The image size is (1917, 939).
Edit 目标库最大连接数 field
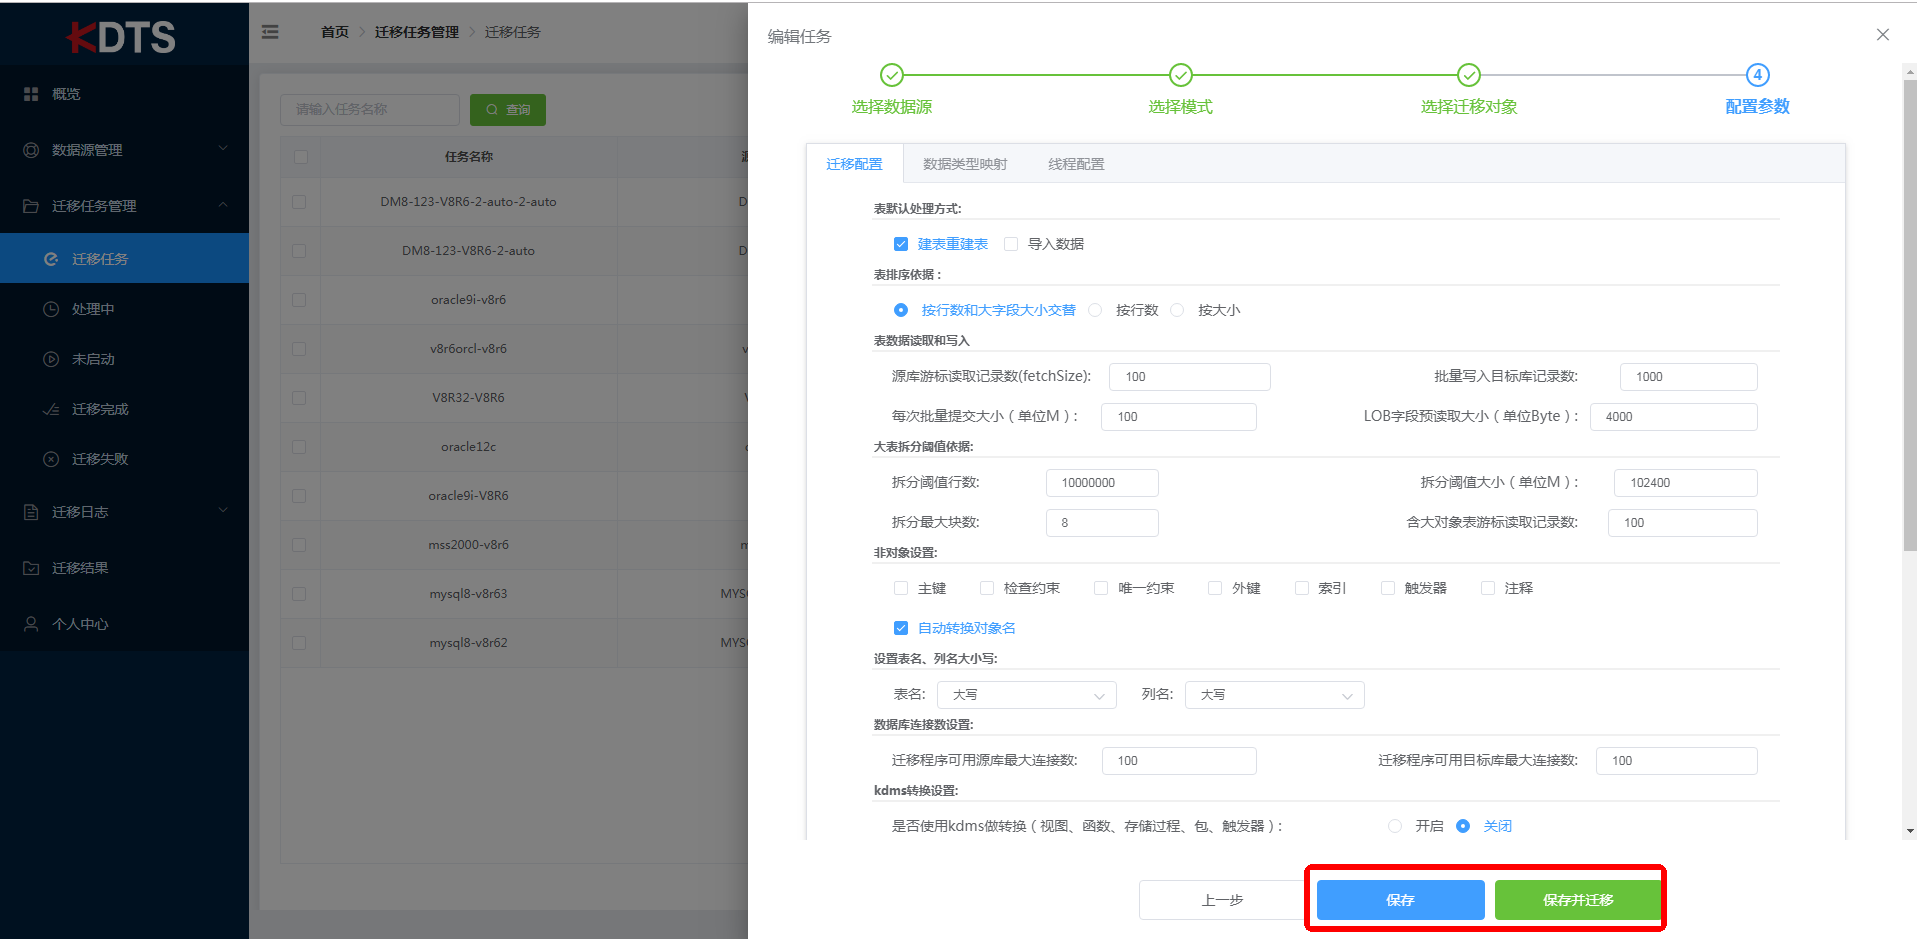[1677, 761]
